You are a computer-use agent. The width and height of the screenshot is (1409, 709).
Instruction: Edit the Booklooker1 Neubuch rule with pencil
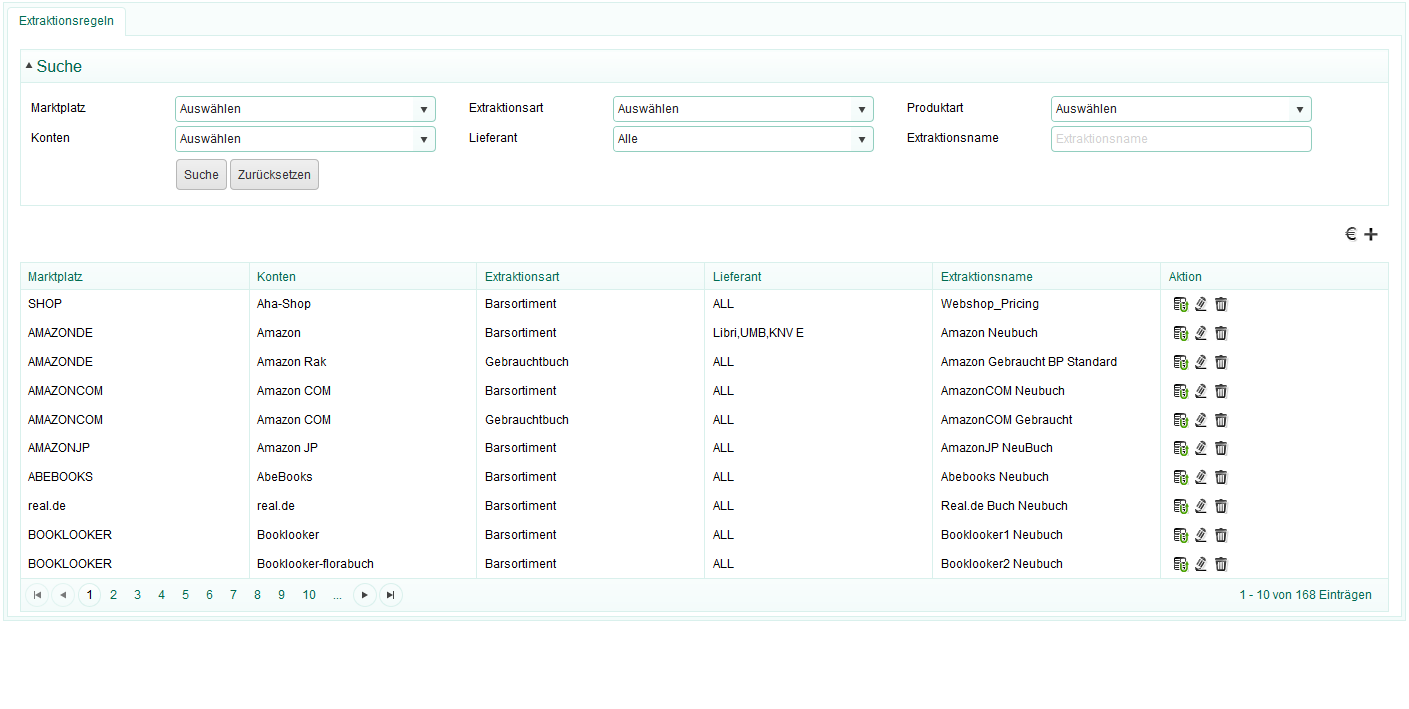pyautogui.click(x=1201, y=535)
